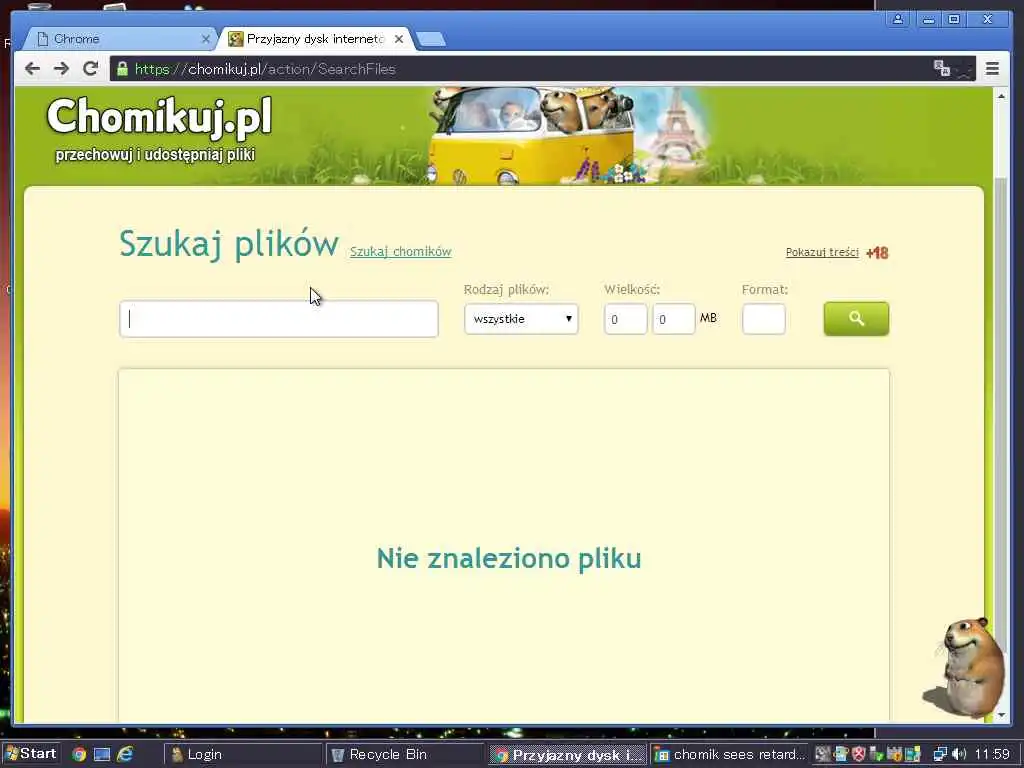Screen dimensions: 1024x768
Task: Click the maximum Wielkość size field
Action: click(673, 319)
